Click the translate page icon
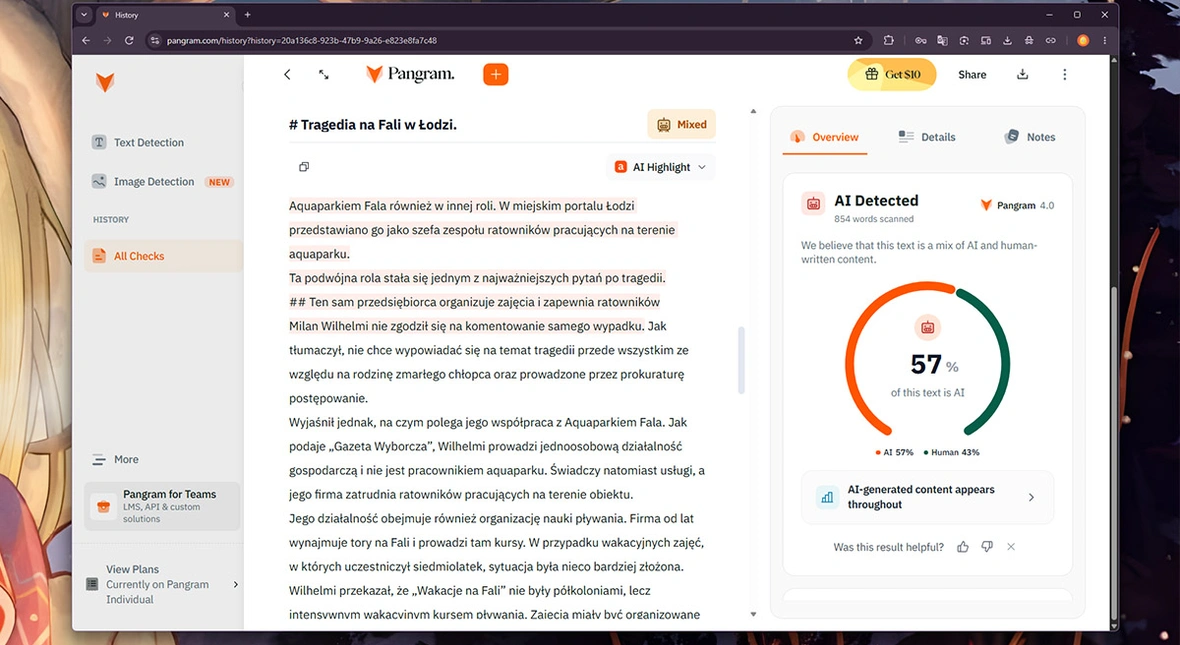1180x645 pixels. [x=942, y=41]
